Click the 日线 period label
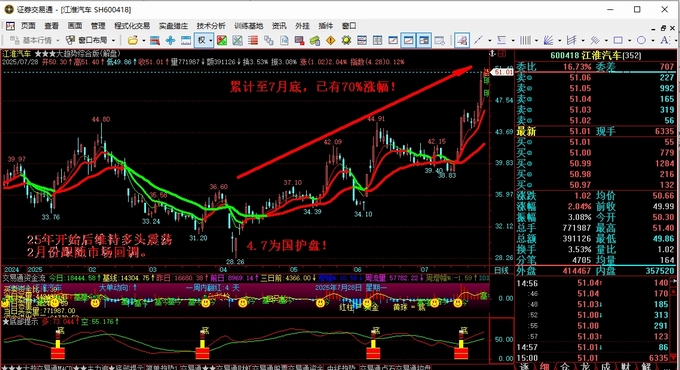The height and width of the screenshot is (370, 680). [501, 270]
